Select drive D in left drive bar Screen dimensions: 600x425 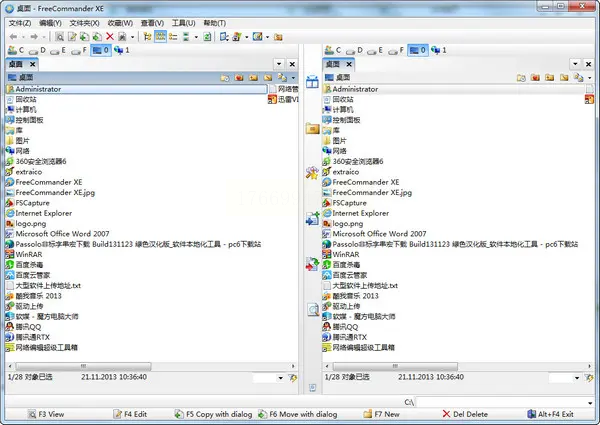coord(38,50)
